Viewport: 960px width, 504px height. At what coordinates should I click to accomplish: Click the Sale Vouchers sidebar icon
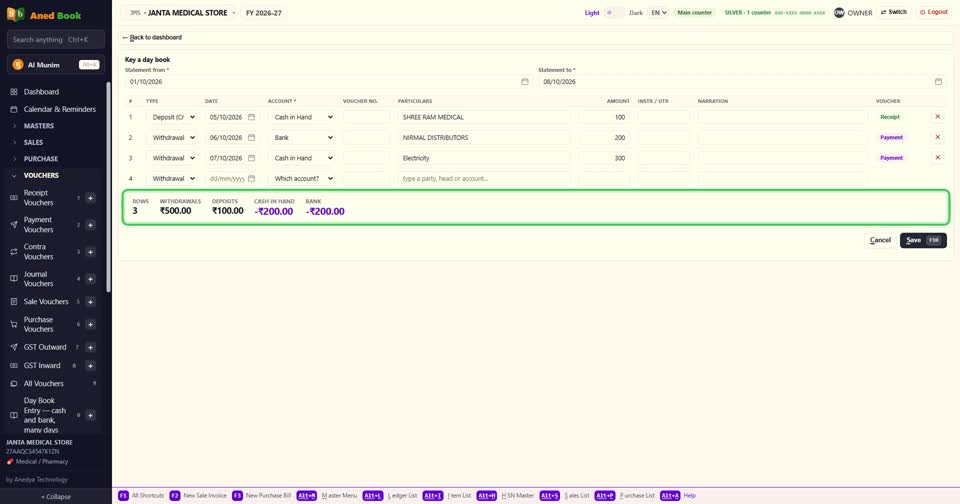(13, 301)
